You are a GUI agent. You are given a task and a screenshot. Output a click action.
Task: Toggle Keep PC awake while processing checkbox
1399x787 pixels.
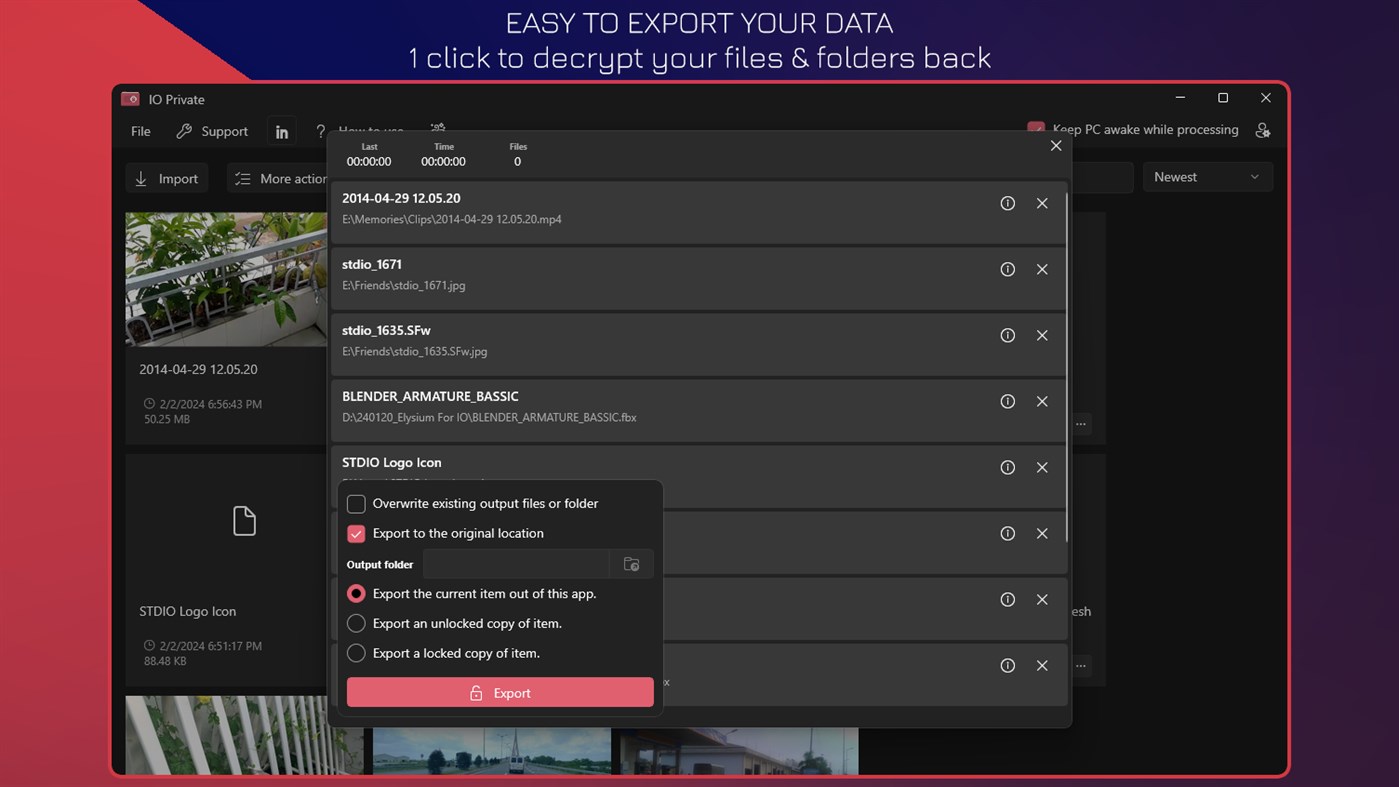(1036, 129)
